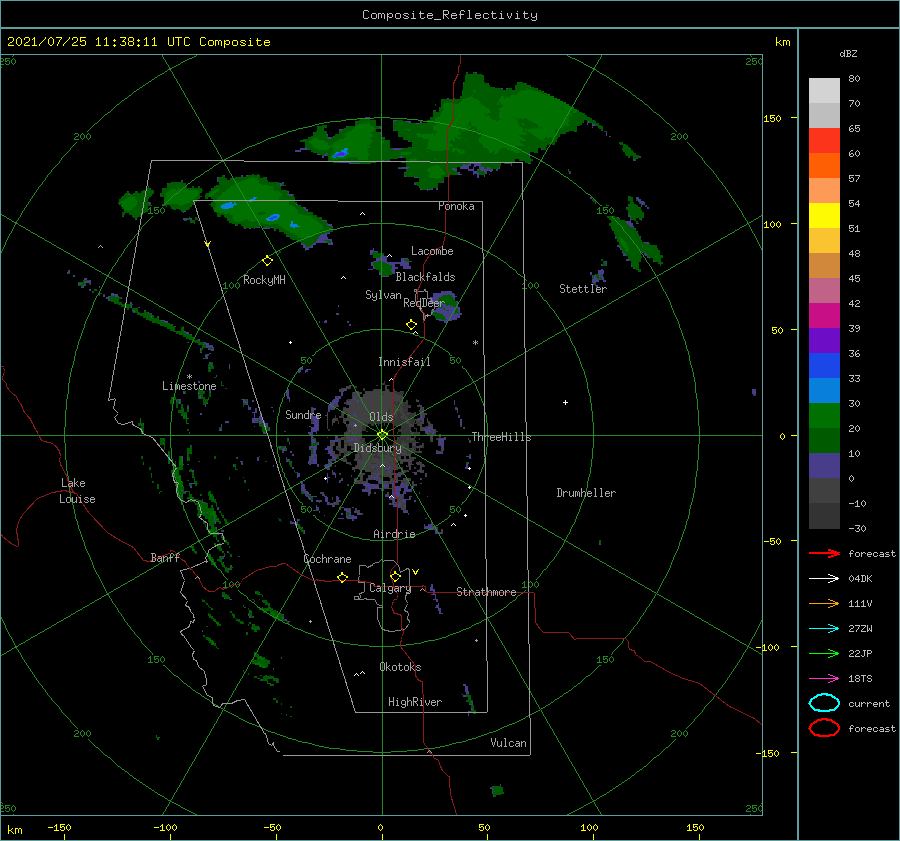Select the orange 111V arrow icon

point(824,603)
